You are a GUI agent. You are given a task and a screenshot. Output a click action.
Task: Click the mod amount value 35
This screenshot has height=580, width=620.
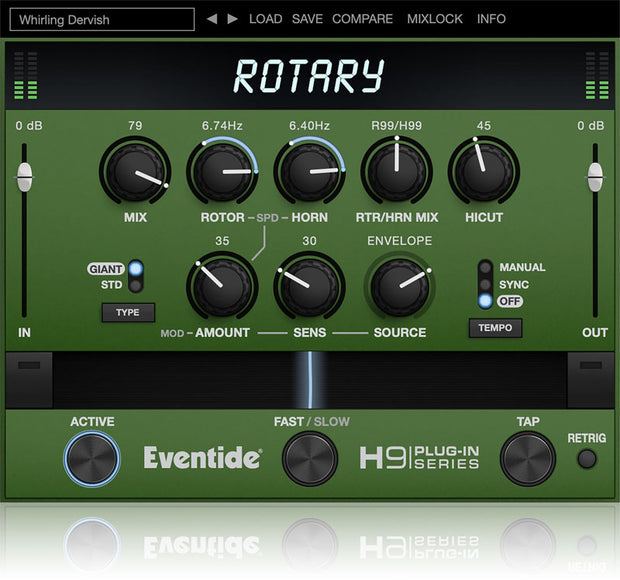222,241
